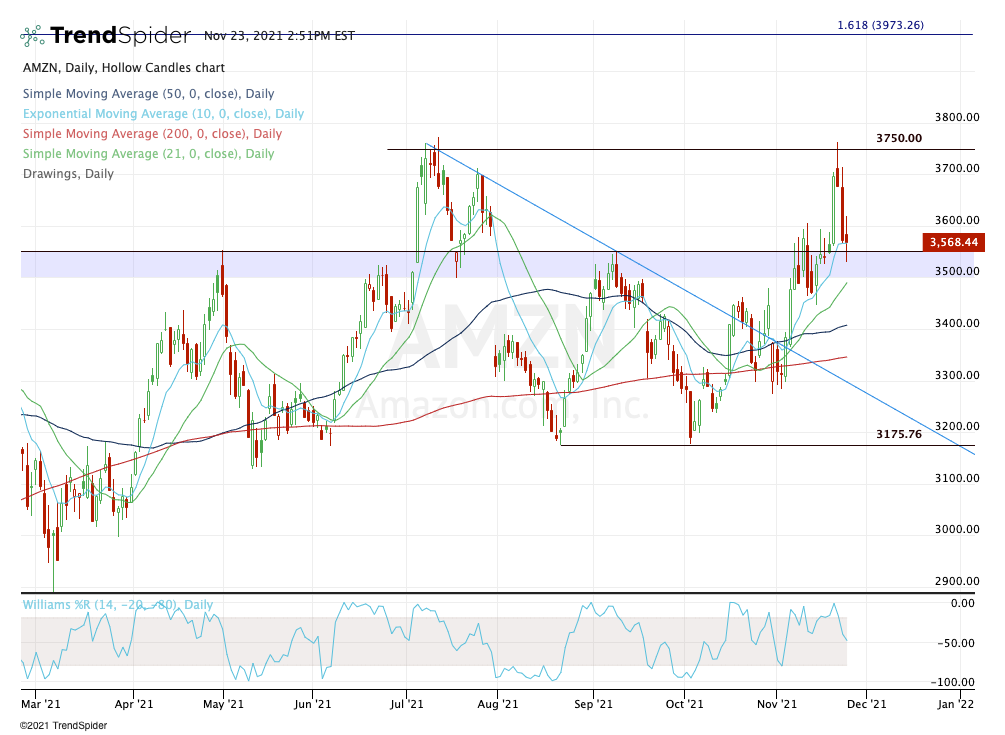Click the Mar '21 date axis label
This screenshot has width=1005, height=735.
coord(40,704)
